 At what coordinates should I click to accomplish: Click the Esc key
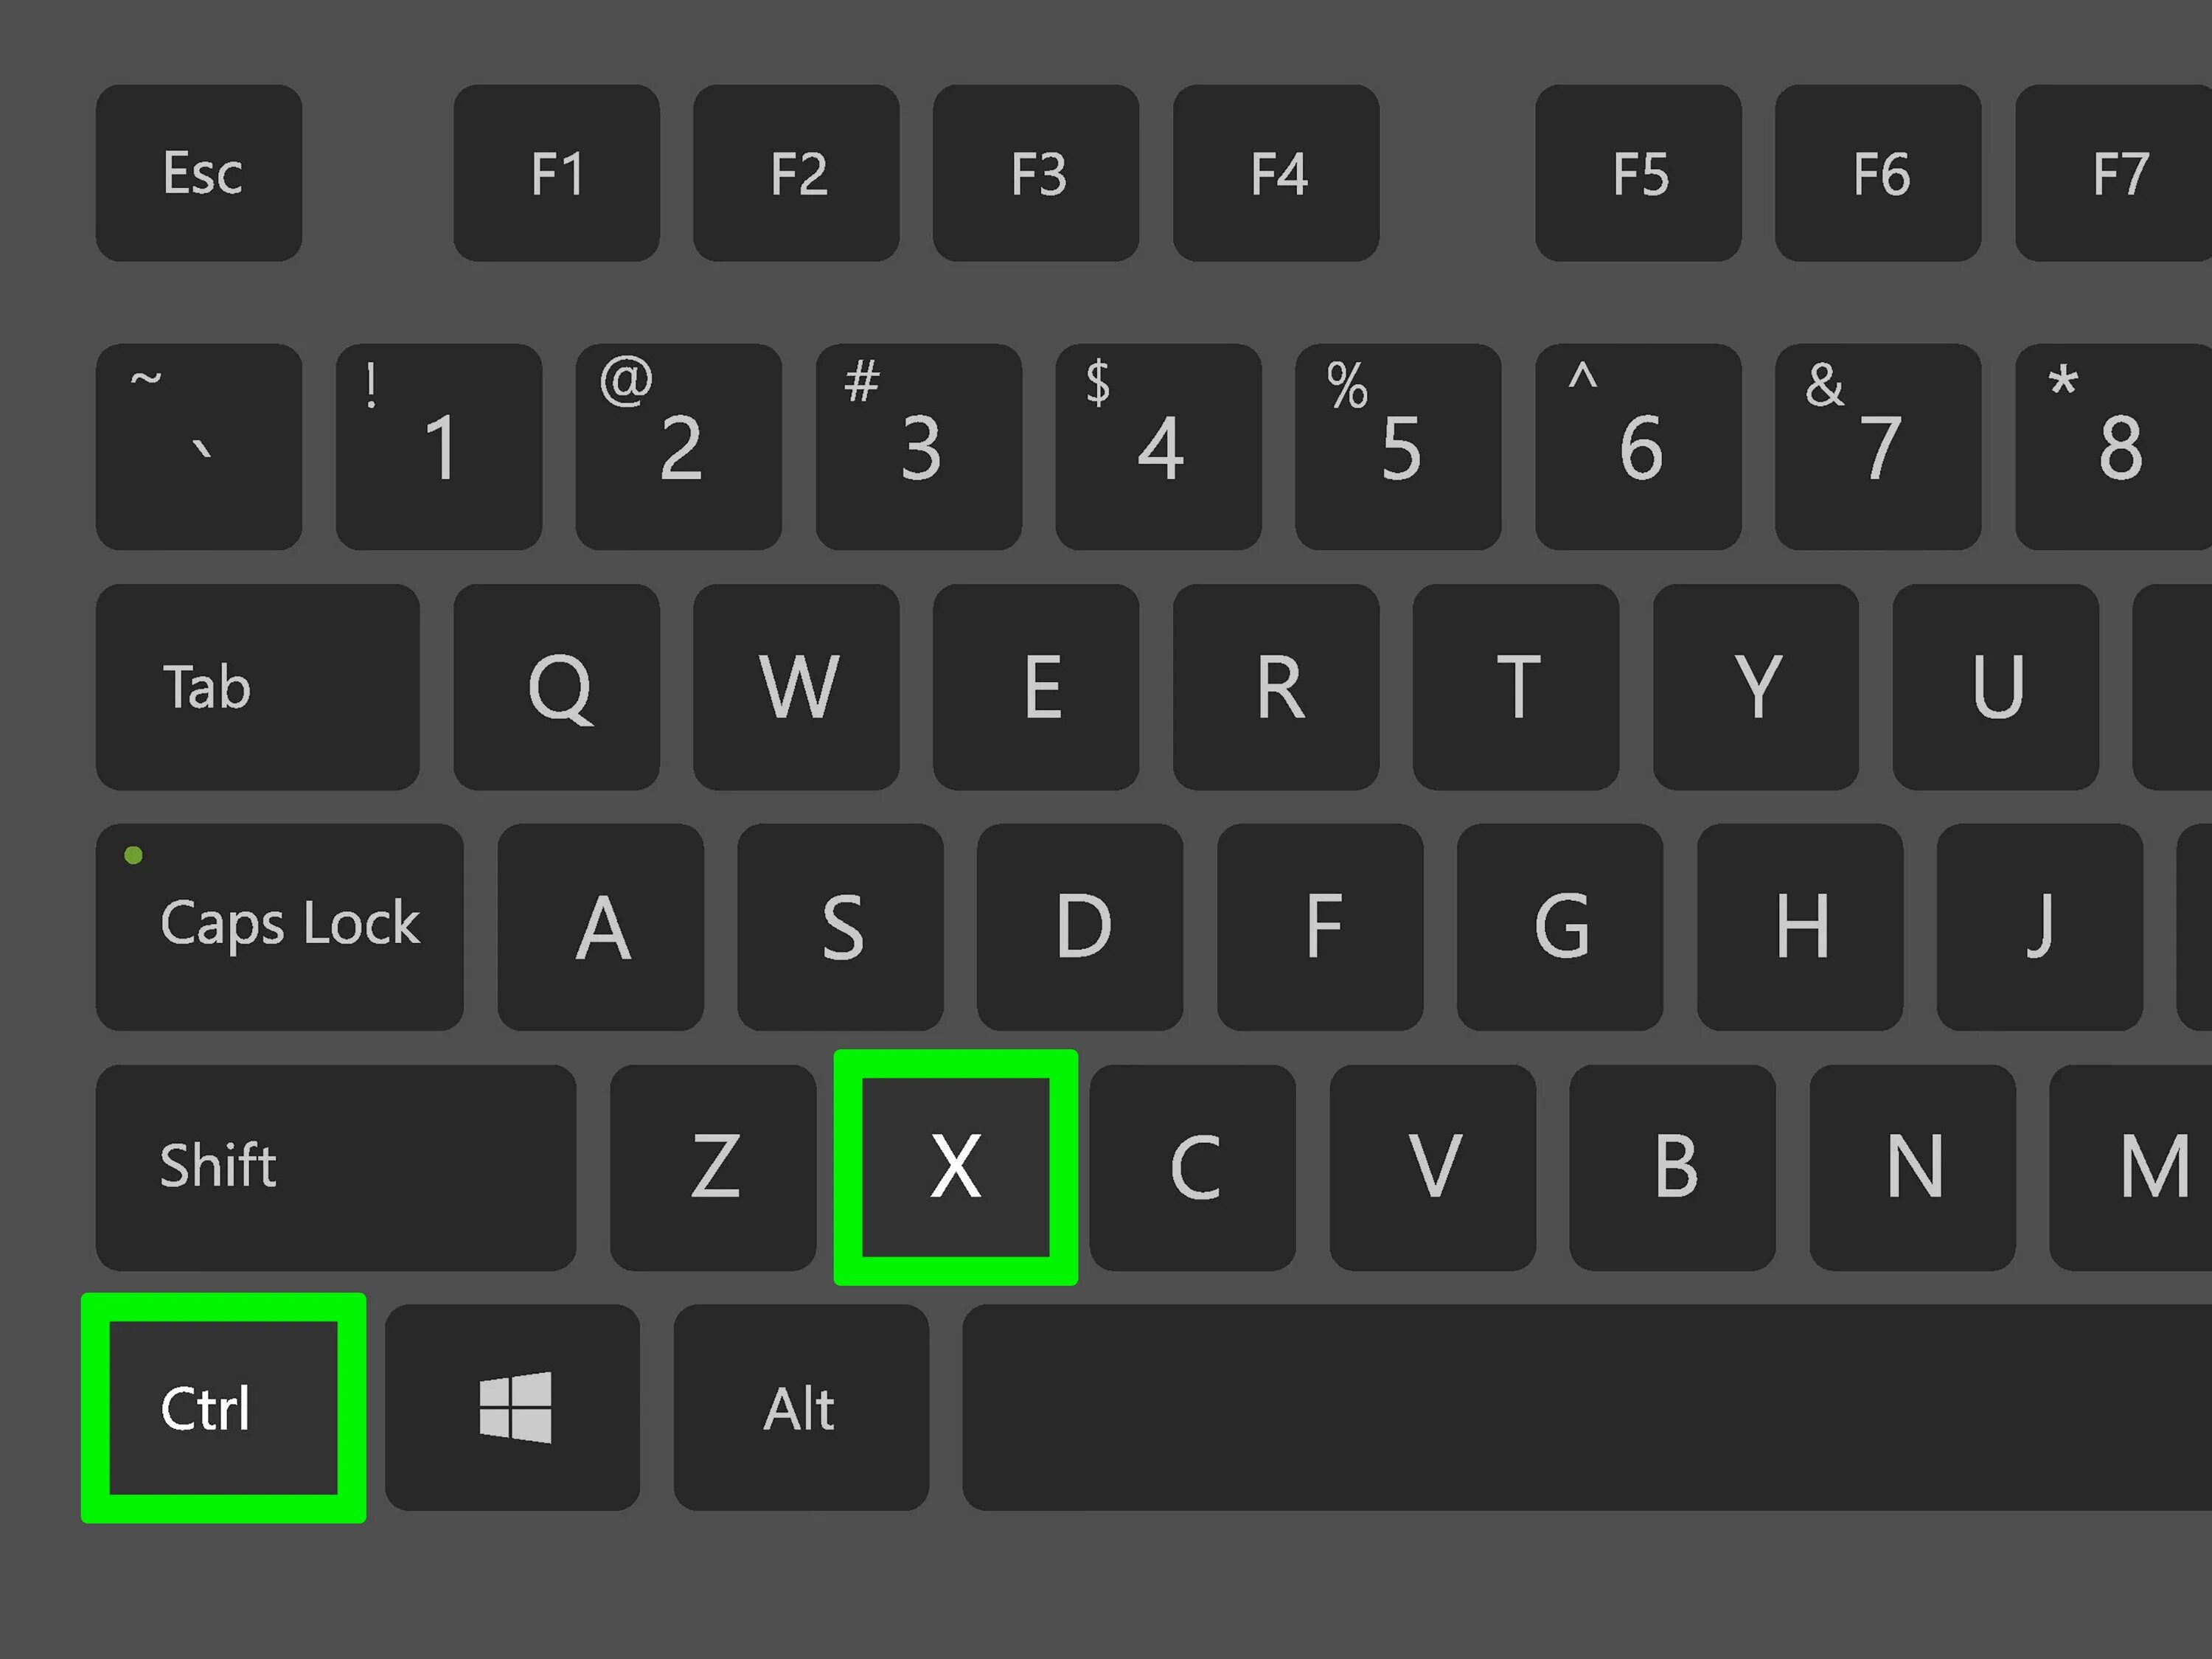click(x=199, y=173)
